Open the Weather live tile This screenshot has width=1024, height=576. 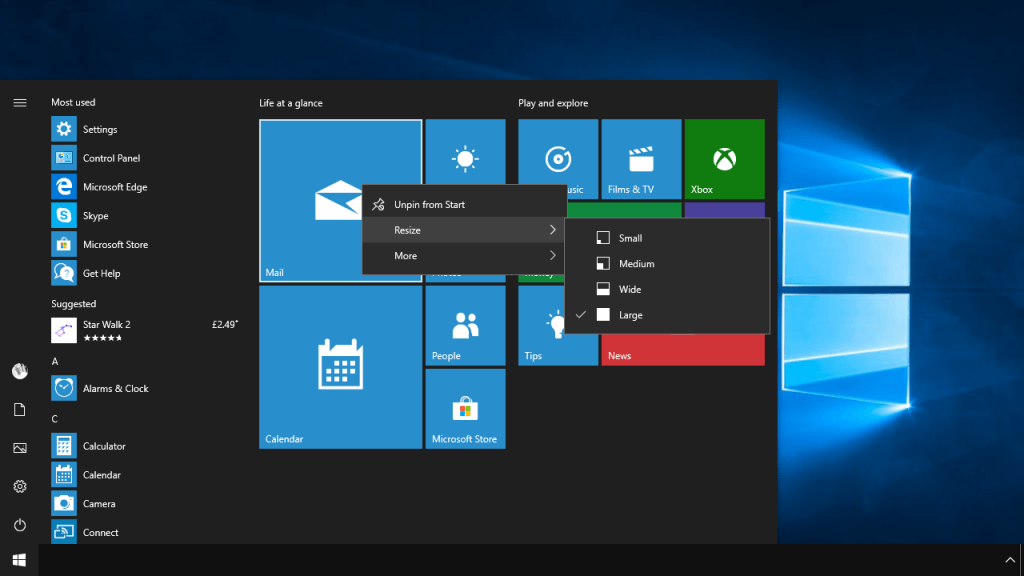(x=465, y=152)
